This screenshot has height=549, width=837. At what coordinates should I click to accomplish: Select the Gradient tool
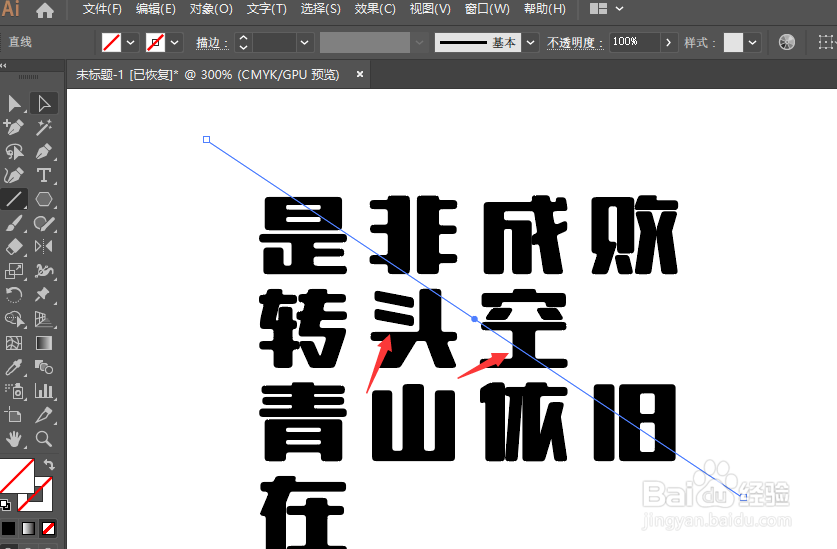point(44,343)
